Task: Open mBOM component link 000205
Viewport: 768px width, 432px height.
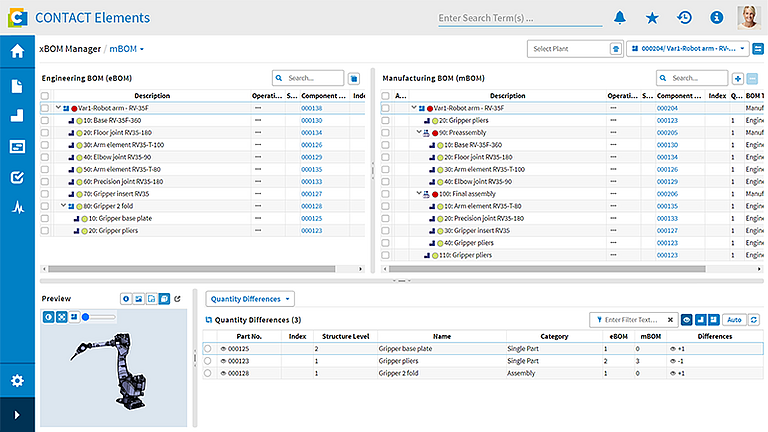Action: [x=667, y=133]
